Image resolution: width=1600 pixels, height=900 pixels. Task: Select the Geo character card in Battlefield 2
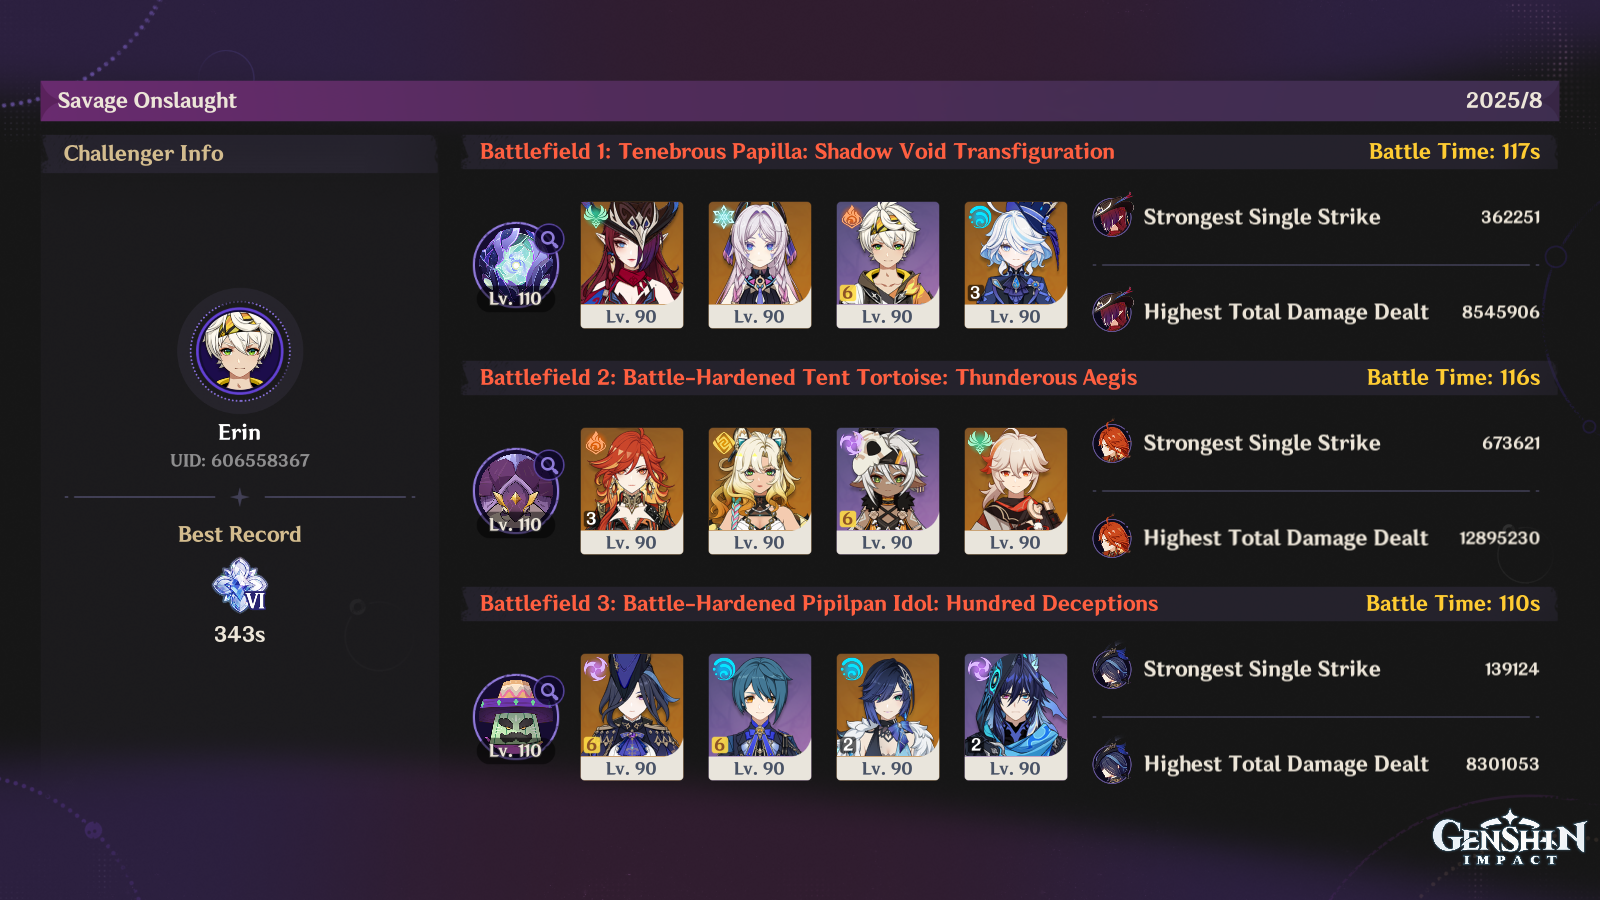760,491
